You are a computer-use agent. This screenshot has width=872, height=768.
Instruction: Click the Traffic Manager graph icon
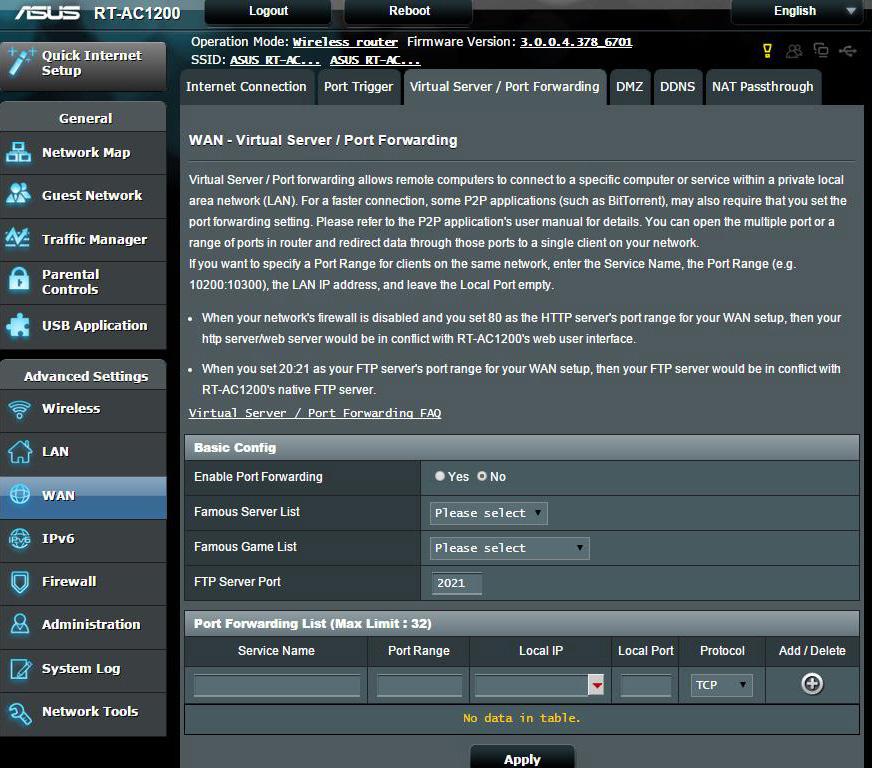18,238
